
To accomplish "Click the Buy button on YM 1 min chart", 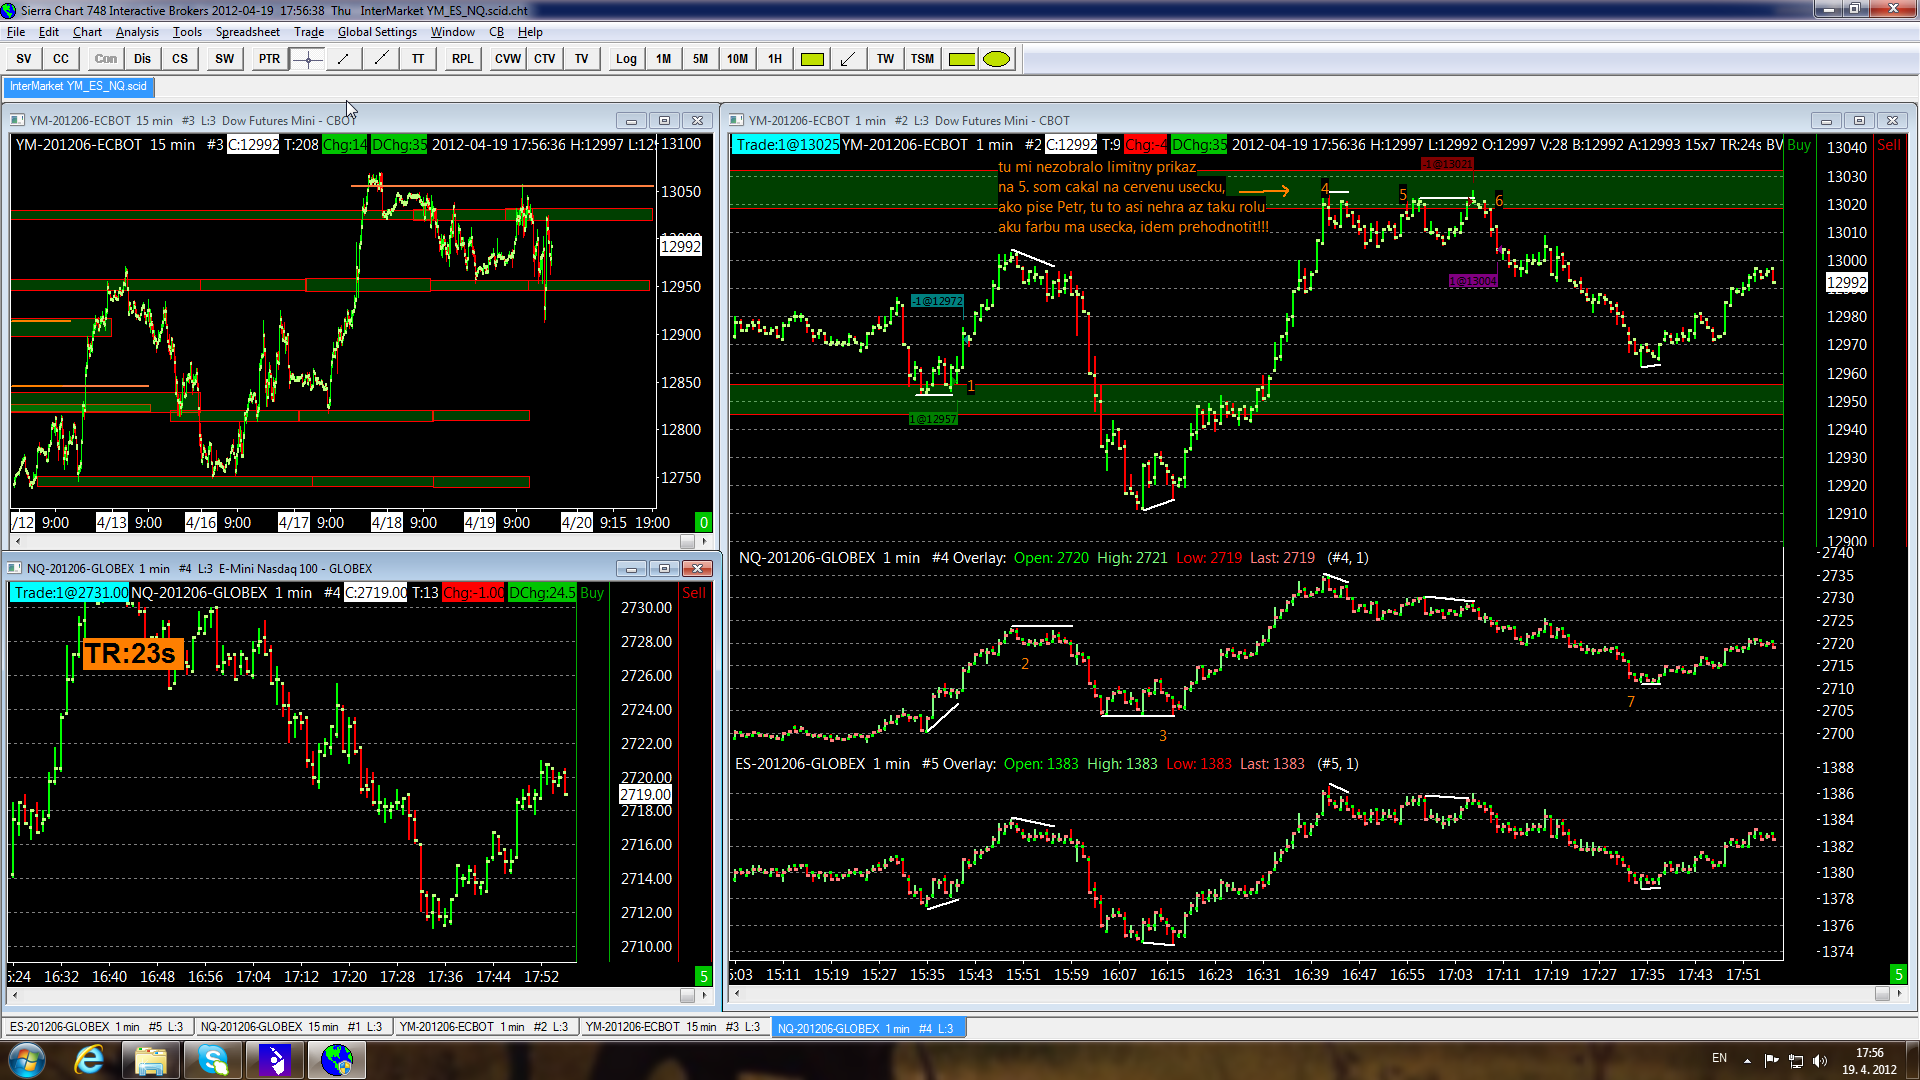I will click(x=1799, y=145).
